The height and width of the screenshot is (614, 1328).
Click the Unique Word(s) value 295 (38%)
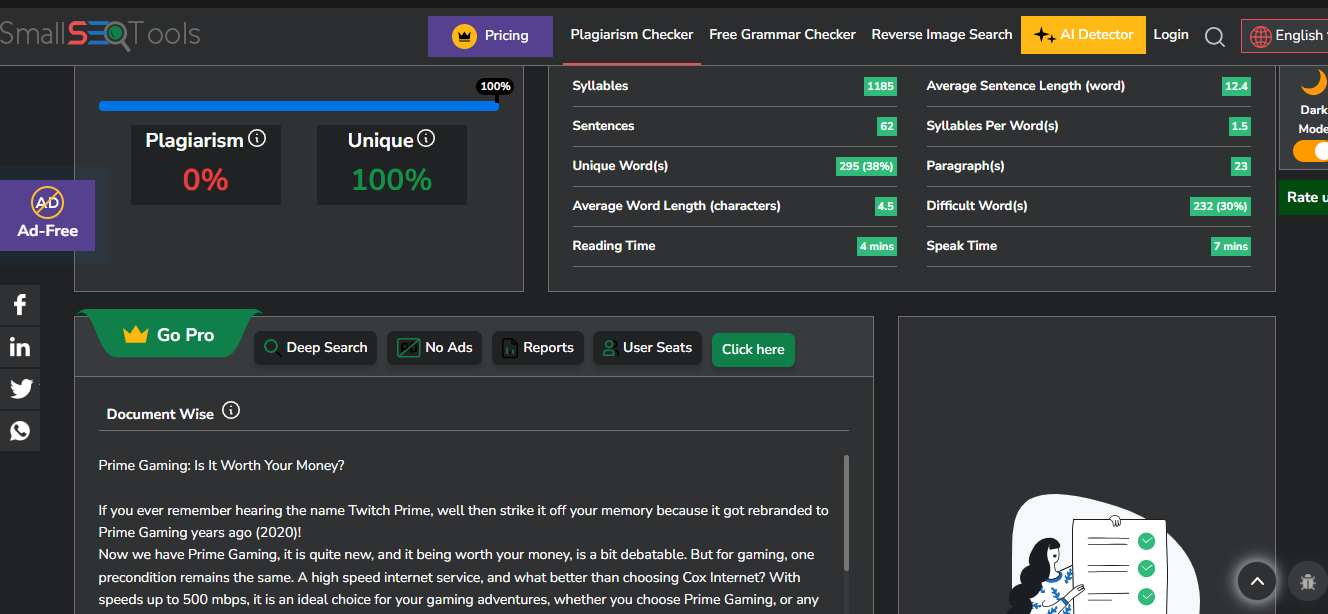click(866, 166)
